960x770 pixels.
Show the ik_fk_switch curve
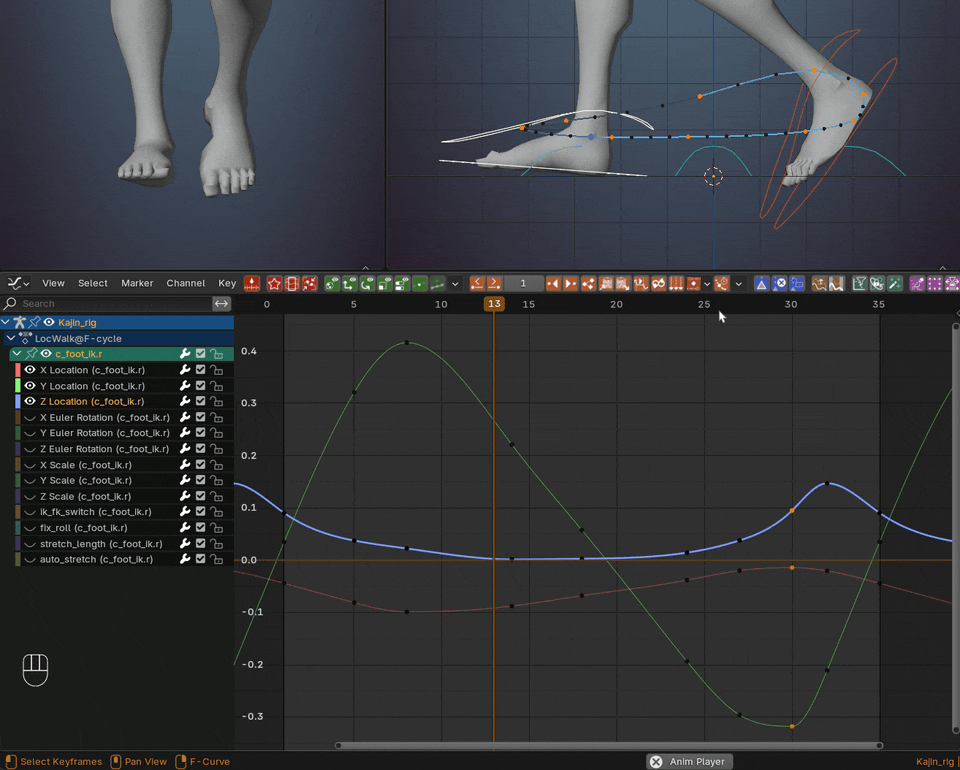coord(29,512)
